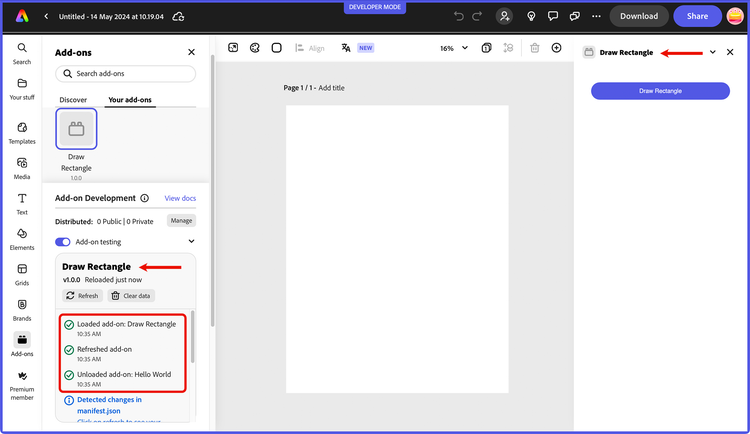Collapse the Draw Rectangle panel chevron
This screenshot has width=750, height=434.
point(712,52)
